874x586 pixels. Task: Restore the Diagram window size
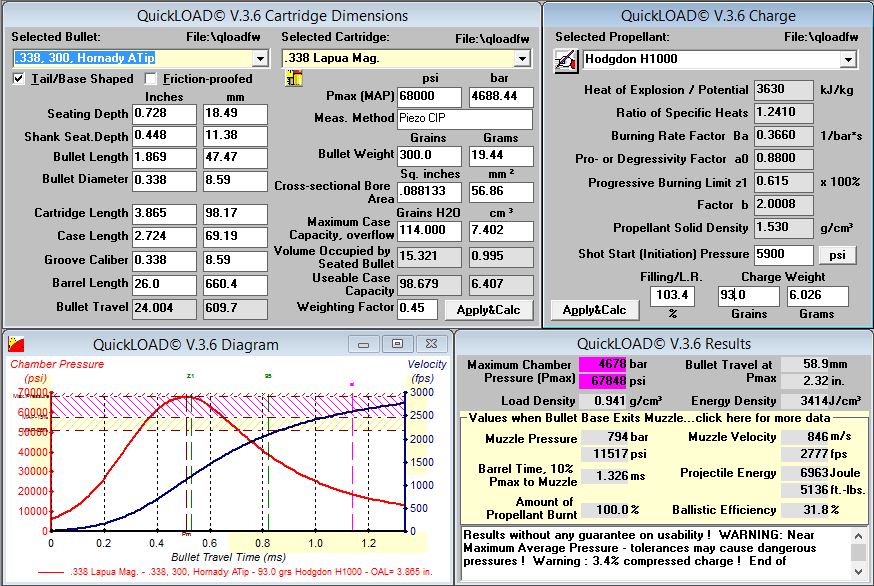coord(397,344)
